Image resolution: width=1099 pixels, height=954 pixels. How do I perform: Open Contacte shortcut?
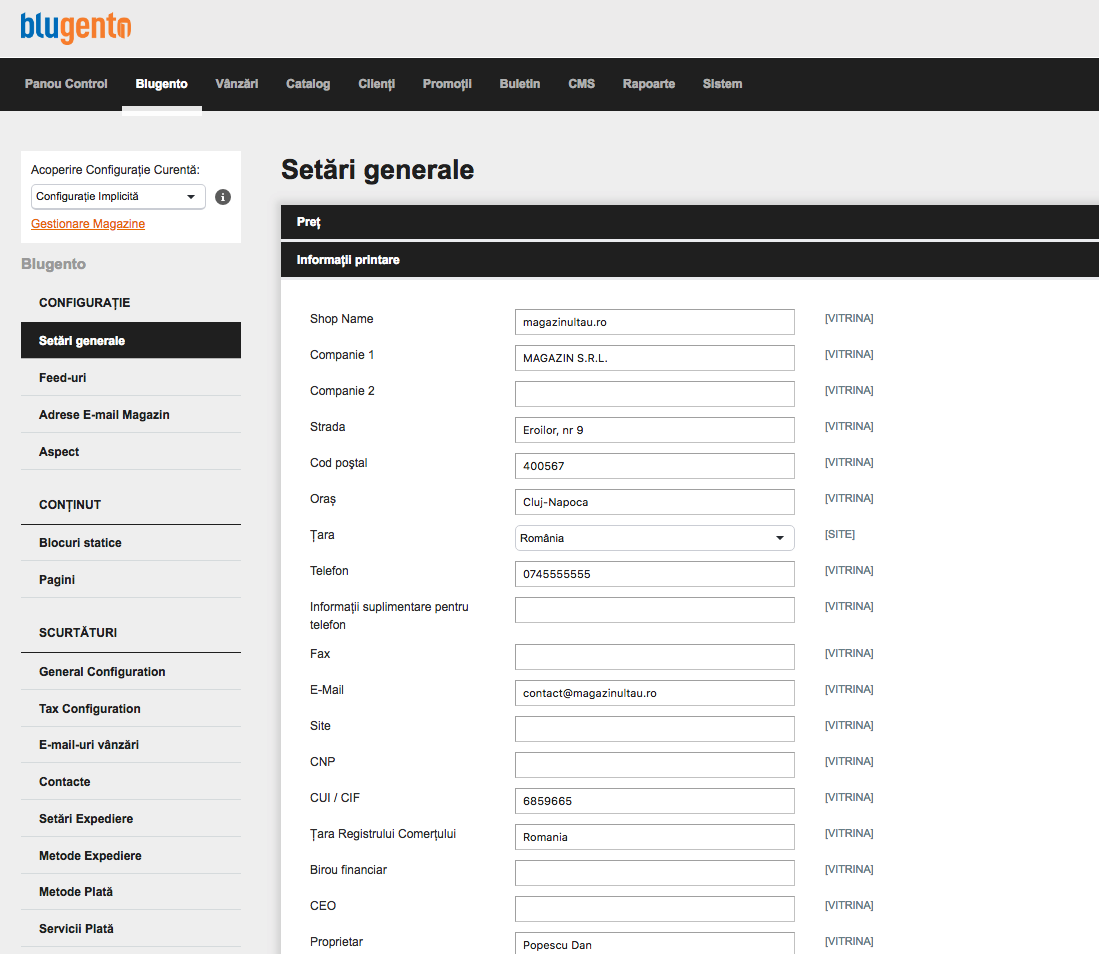tap(131, 782)
